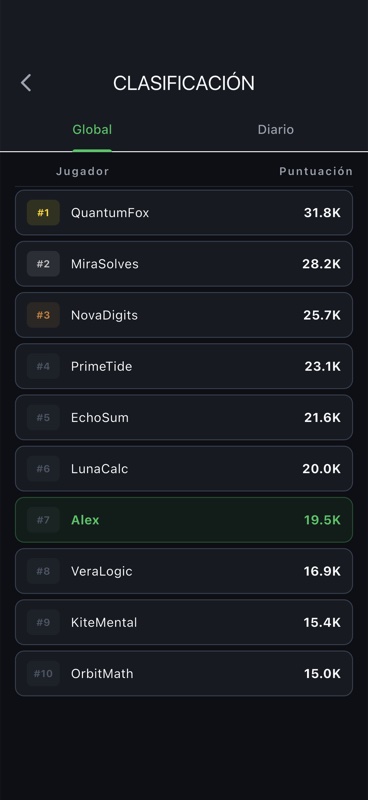Screen dimensions: 368x800
Task: Click the silver #2 rank badge
Action: [43, 264]
